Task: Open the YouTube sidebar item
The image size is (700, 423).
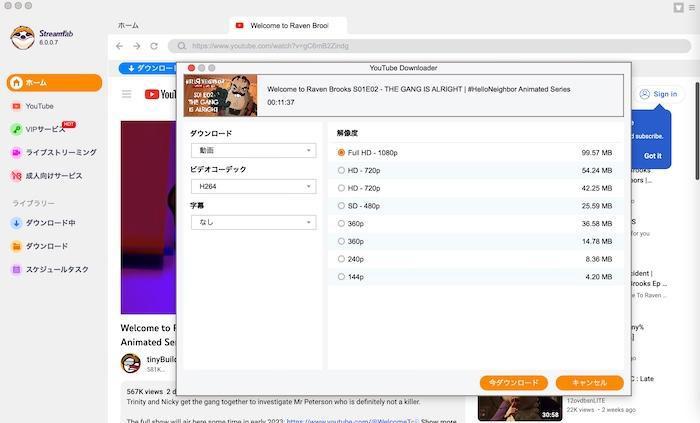Action: coord(39,106)
